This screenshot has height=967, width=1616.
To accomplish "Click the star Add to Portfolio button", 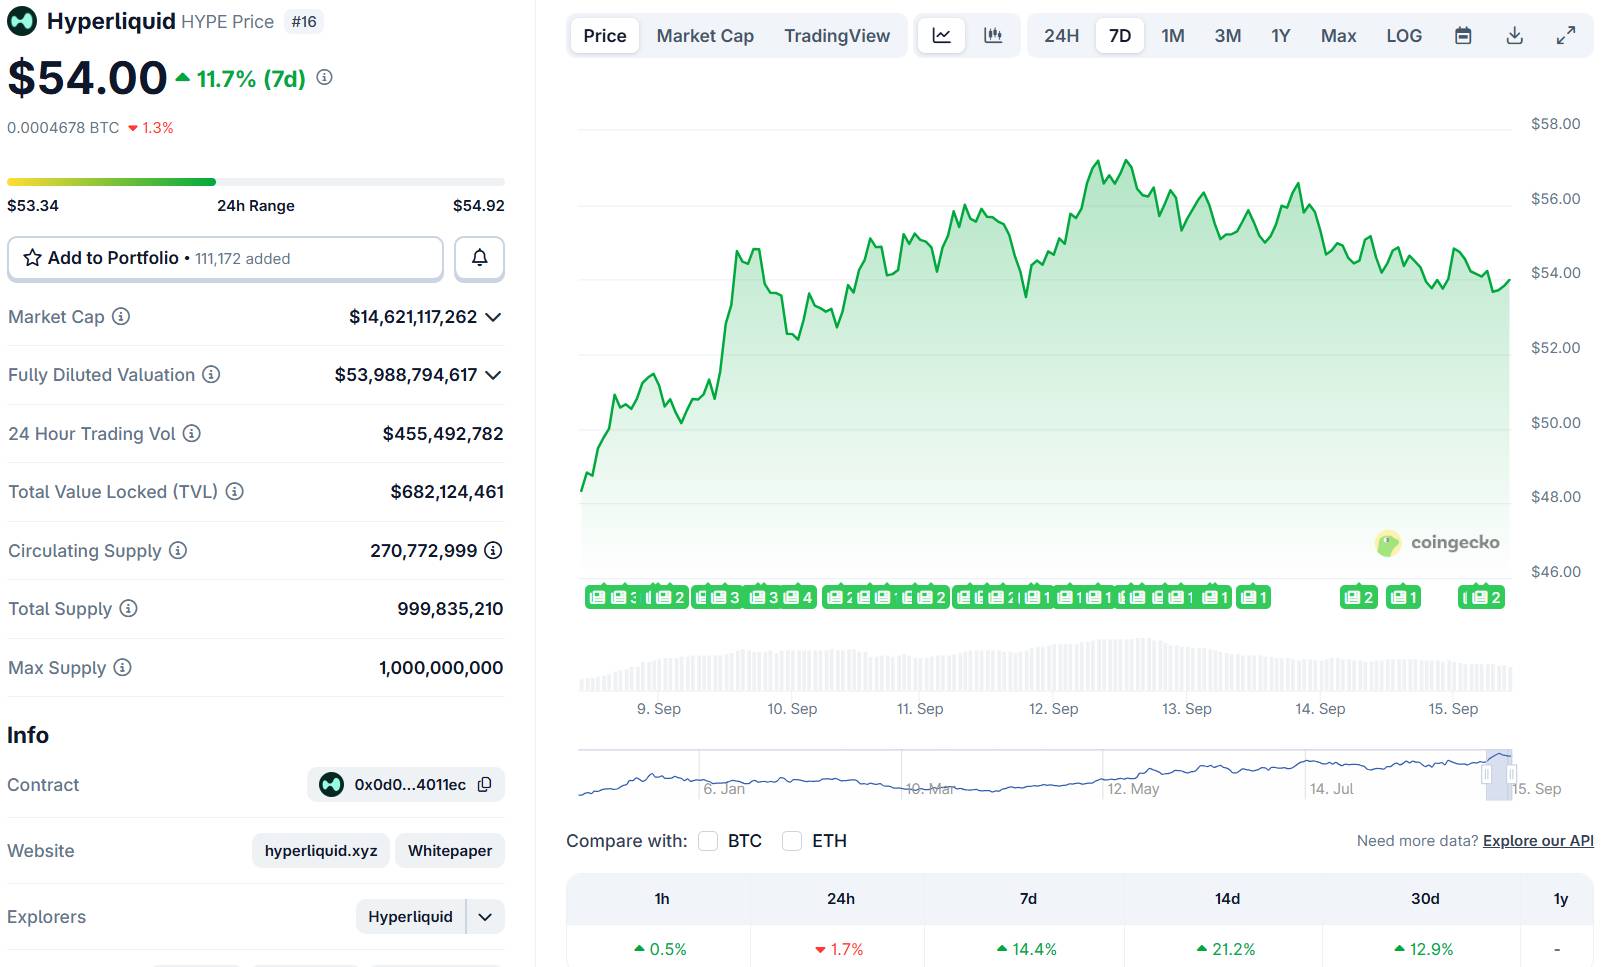I will (x=225, y=258).
